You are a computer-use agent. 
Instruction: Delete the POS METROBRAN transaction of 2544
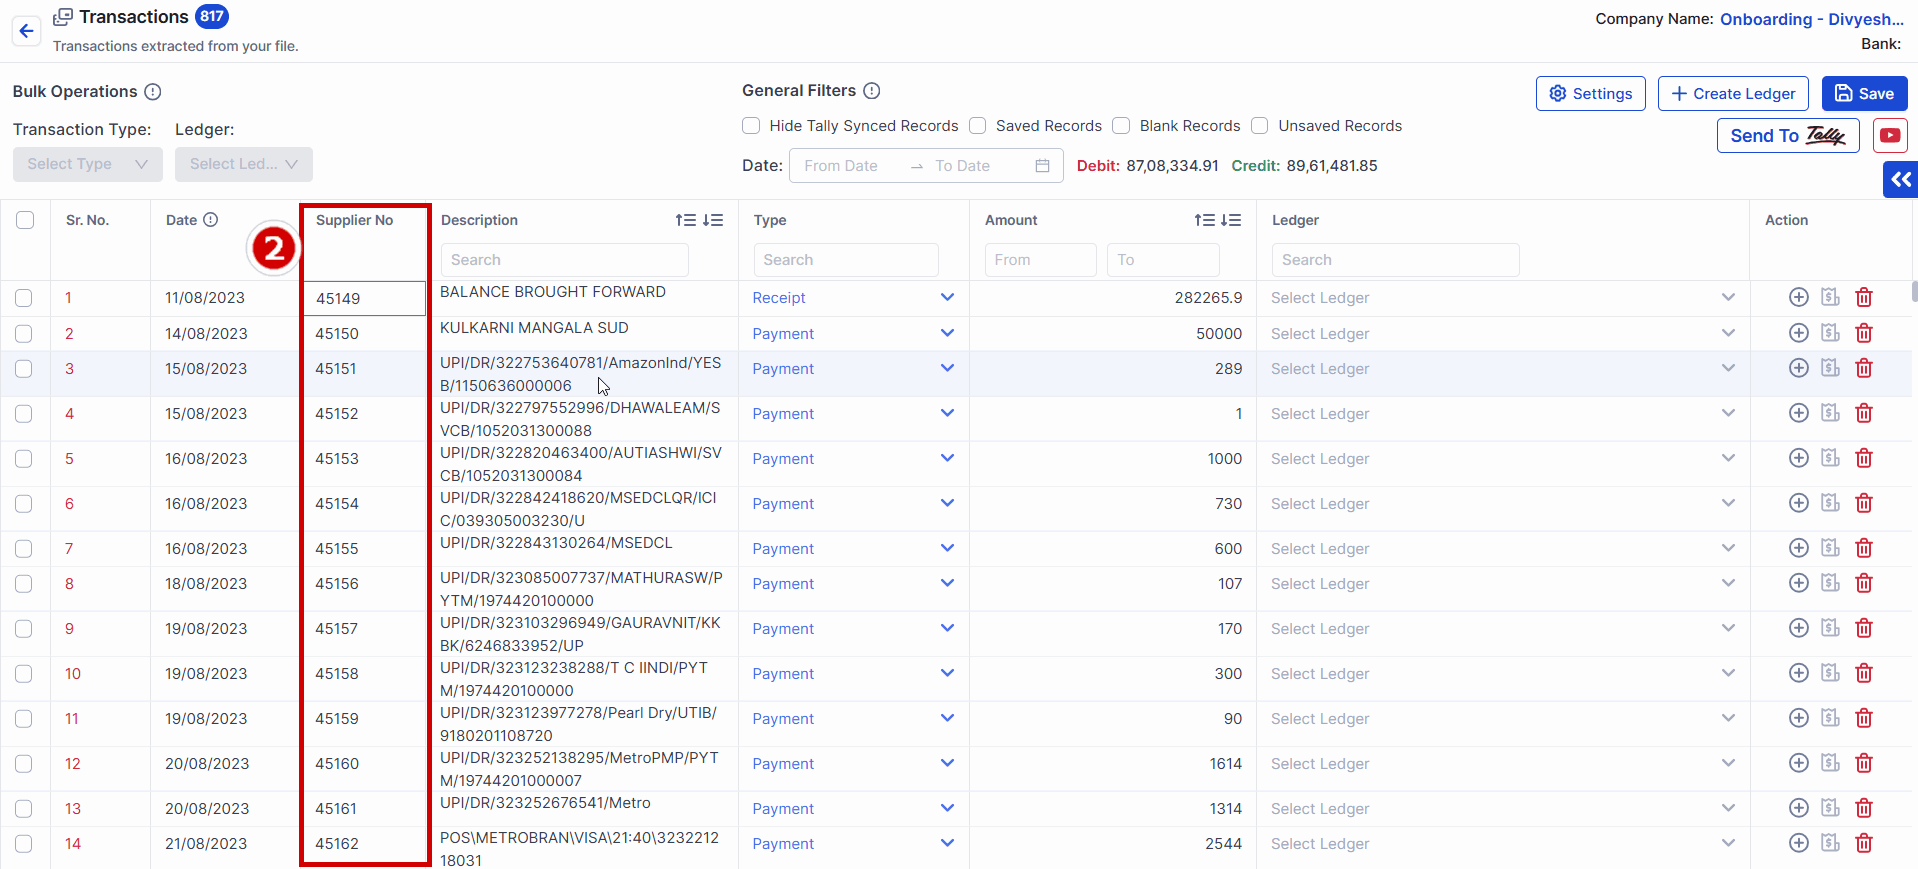pyautogui.click(x=1864, y=843)
